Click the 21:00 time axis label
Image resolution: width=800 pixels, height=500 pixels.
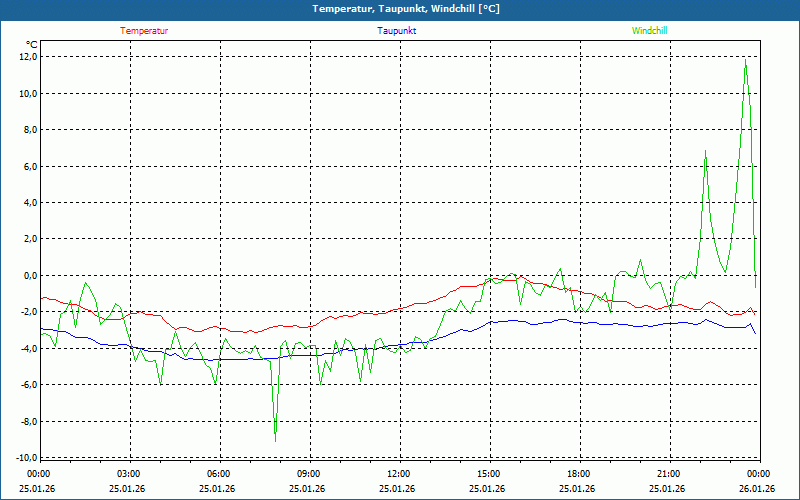click(x=668, y=474)
